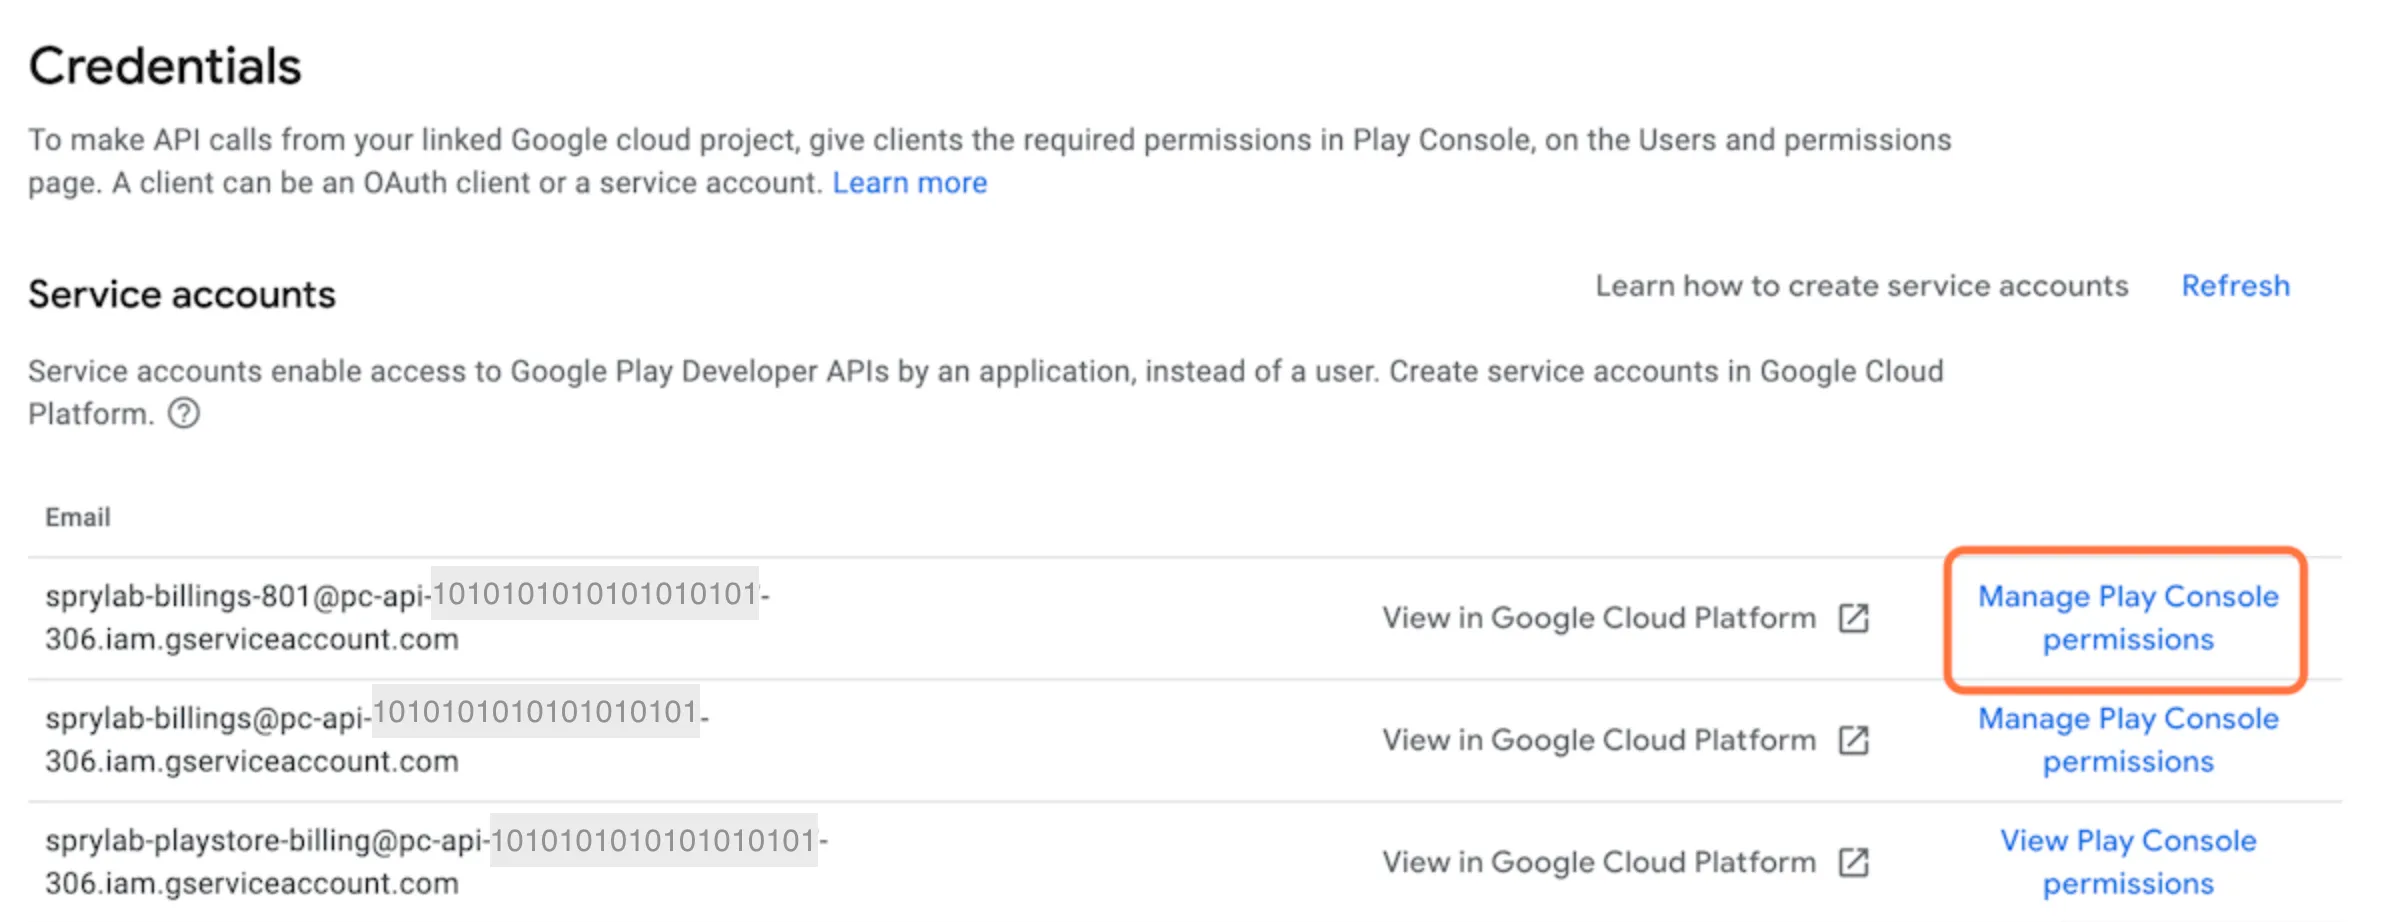
Task: Open View in Google Cloud Platform for sprylab-playstore-billing
Action: [x=1599, y=862]
